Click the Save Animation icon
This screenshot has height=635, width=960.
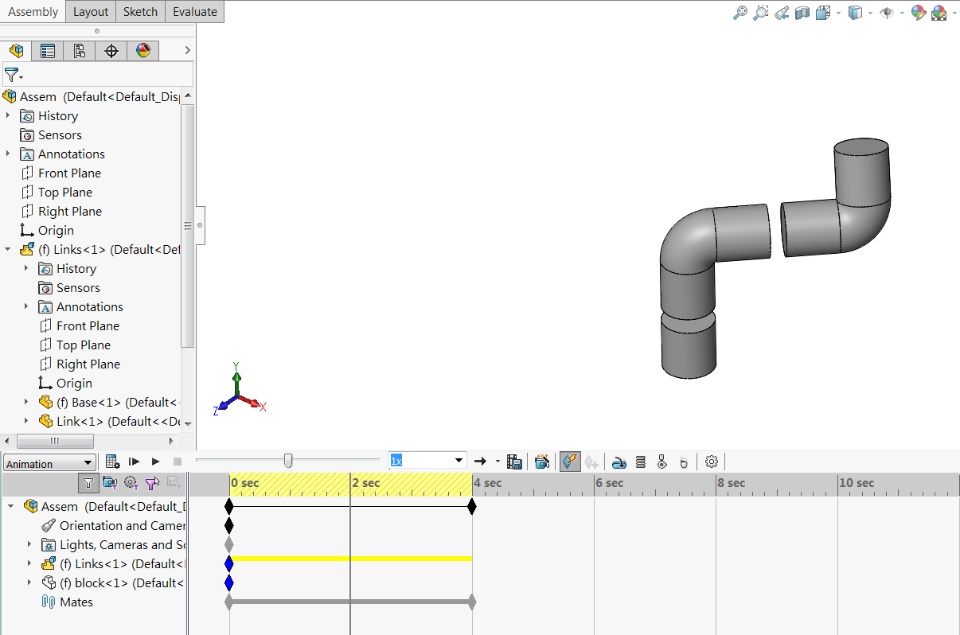pos(514,461)
